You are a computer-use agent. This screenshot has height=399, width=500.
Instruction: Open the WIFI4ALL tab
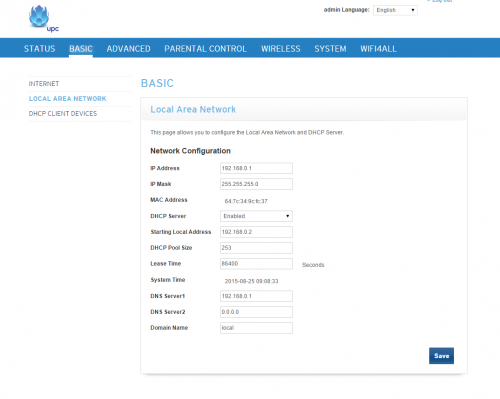pos(378,49)
